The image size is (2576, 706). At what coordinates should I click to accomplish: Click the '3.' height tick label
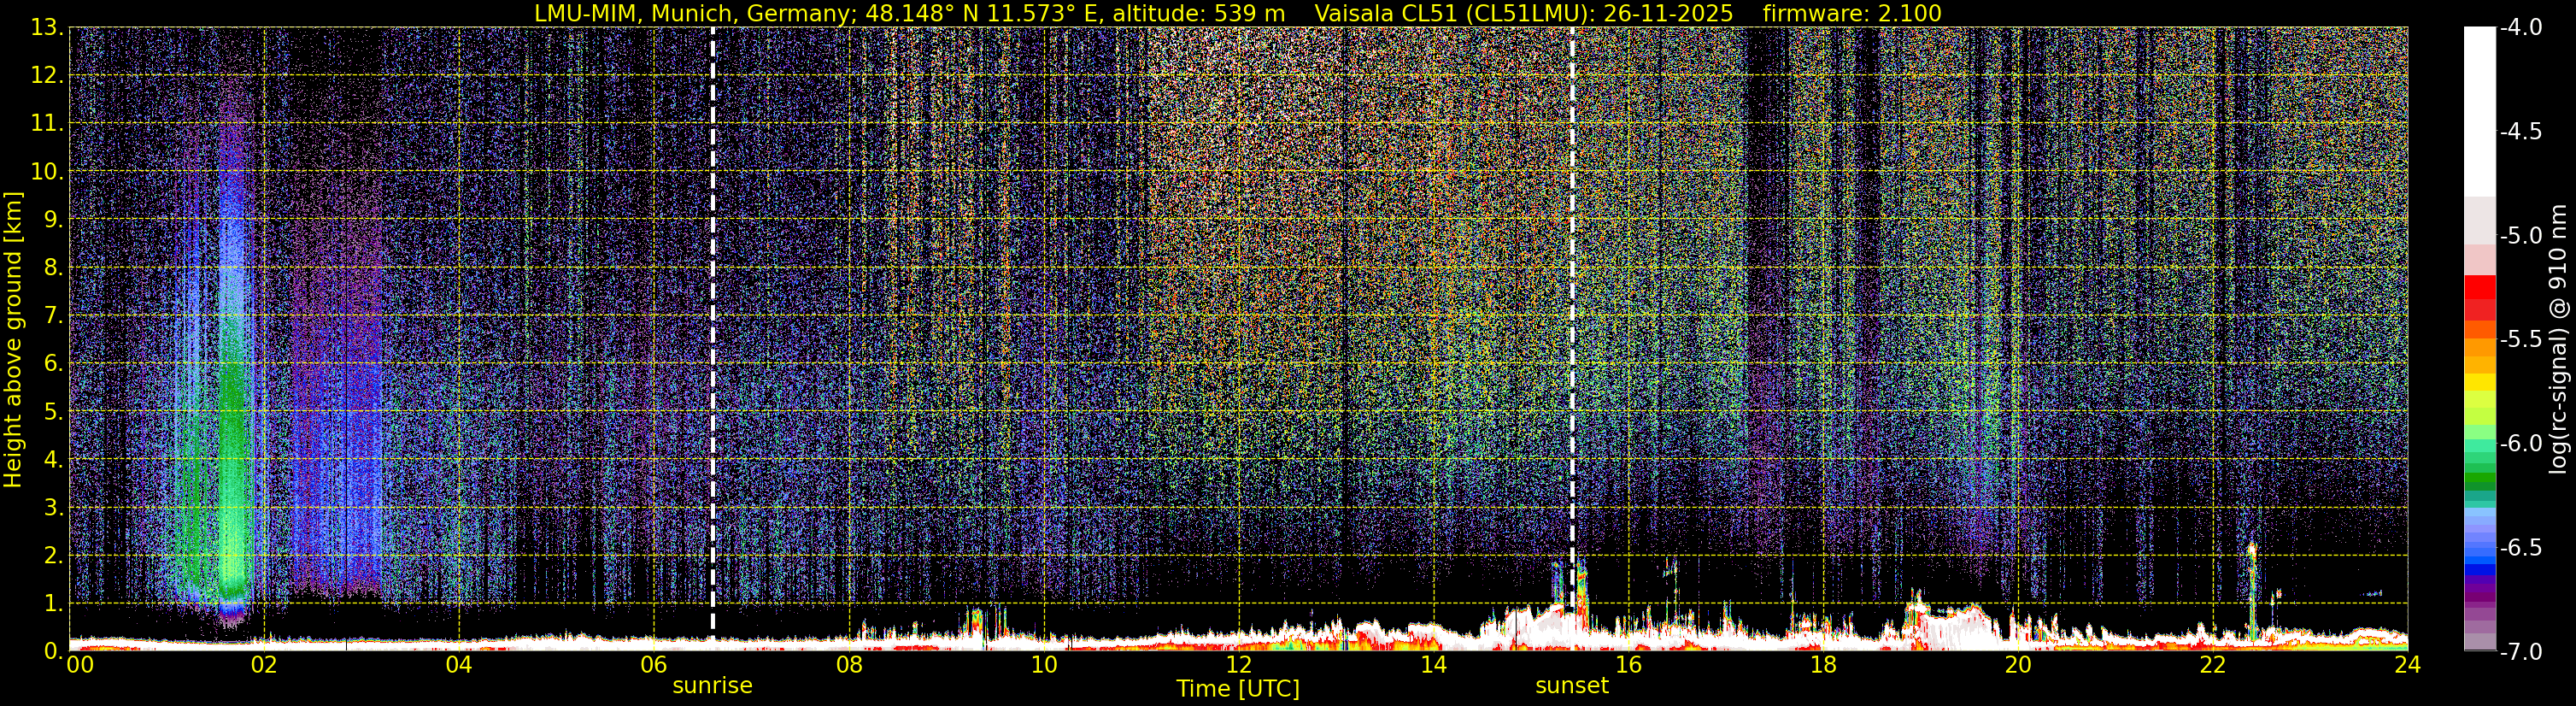54,508
